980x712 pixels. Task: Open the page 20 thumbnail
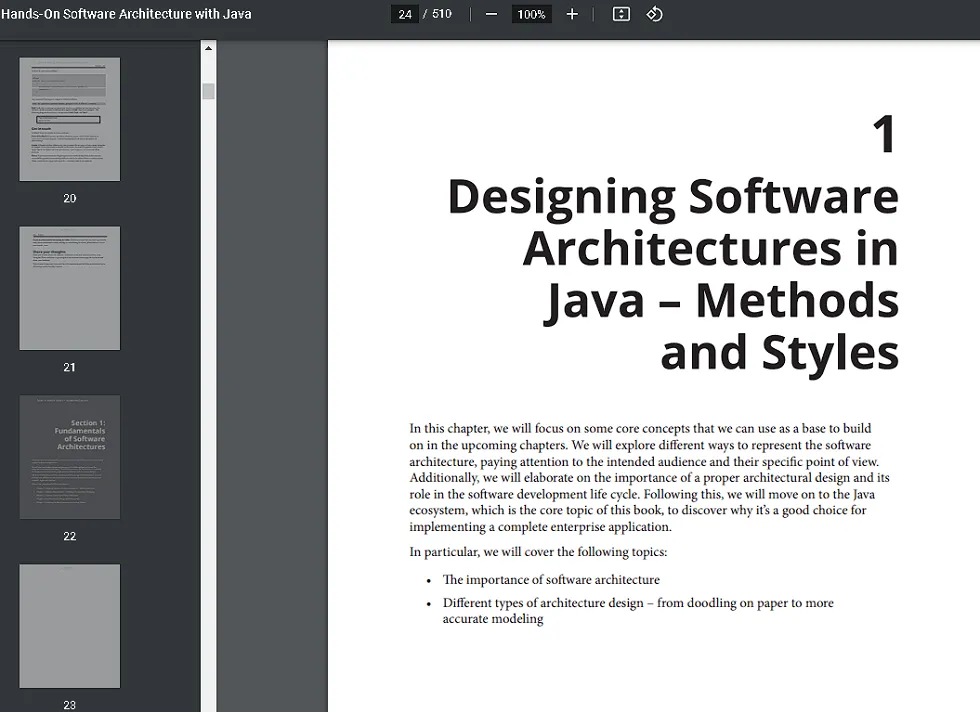click(x=70, y=119)
